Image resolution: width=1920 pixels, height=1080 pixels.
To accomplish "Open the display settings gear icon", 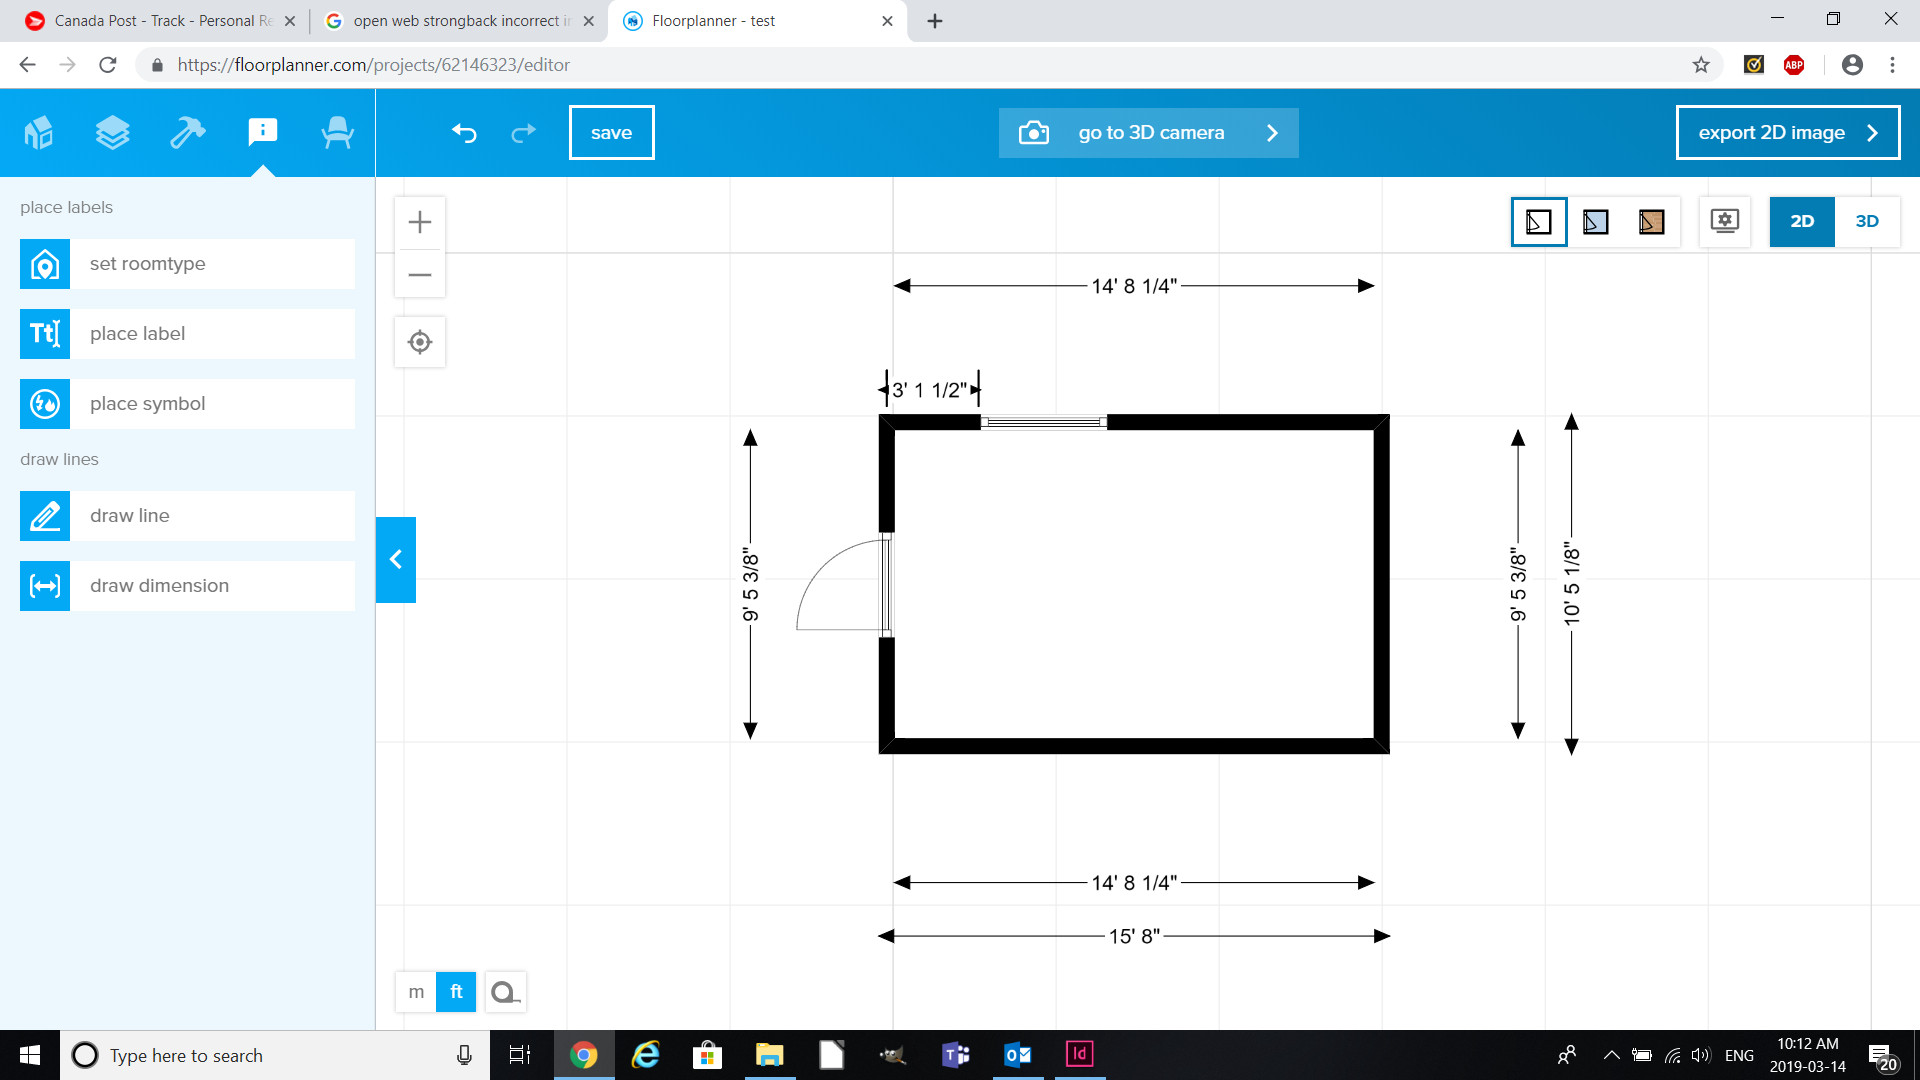I will 1726,221.
